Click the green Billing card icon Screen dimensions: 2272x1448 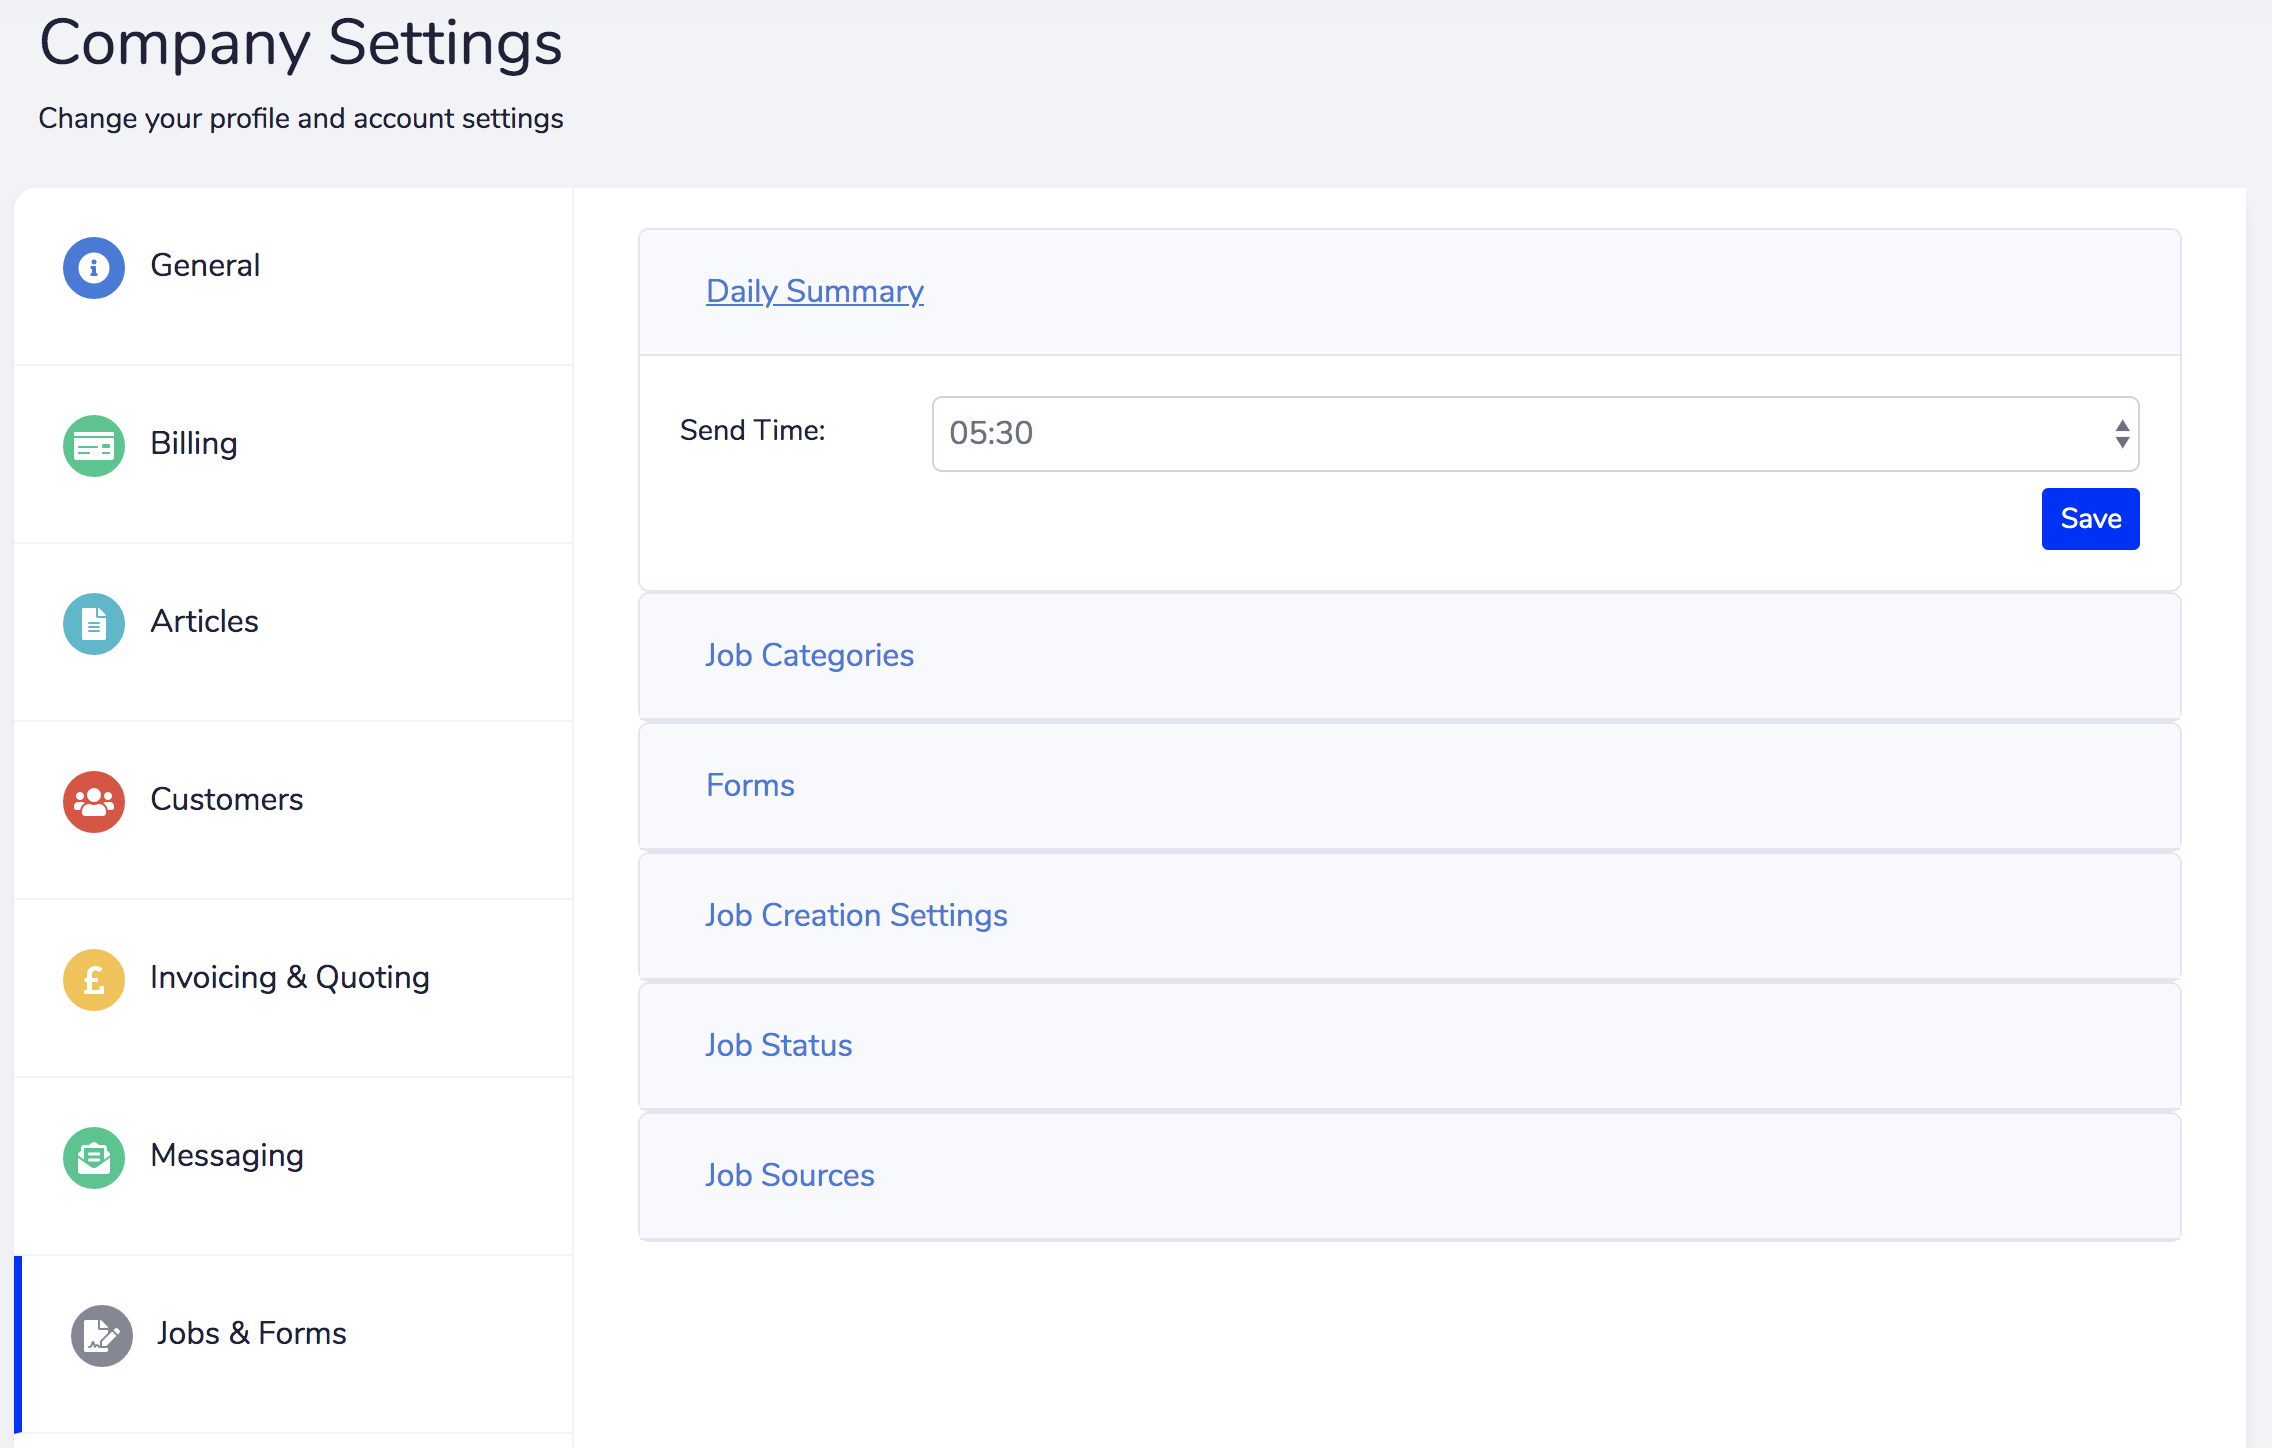click(x=94, y=445)
